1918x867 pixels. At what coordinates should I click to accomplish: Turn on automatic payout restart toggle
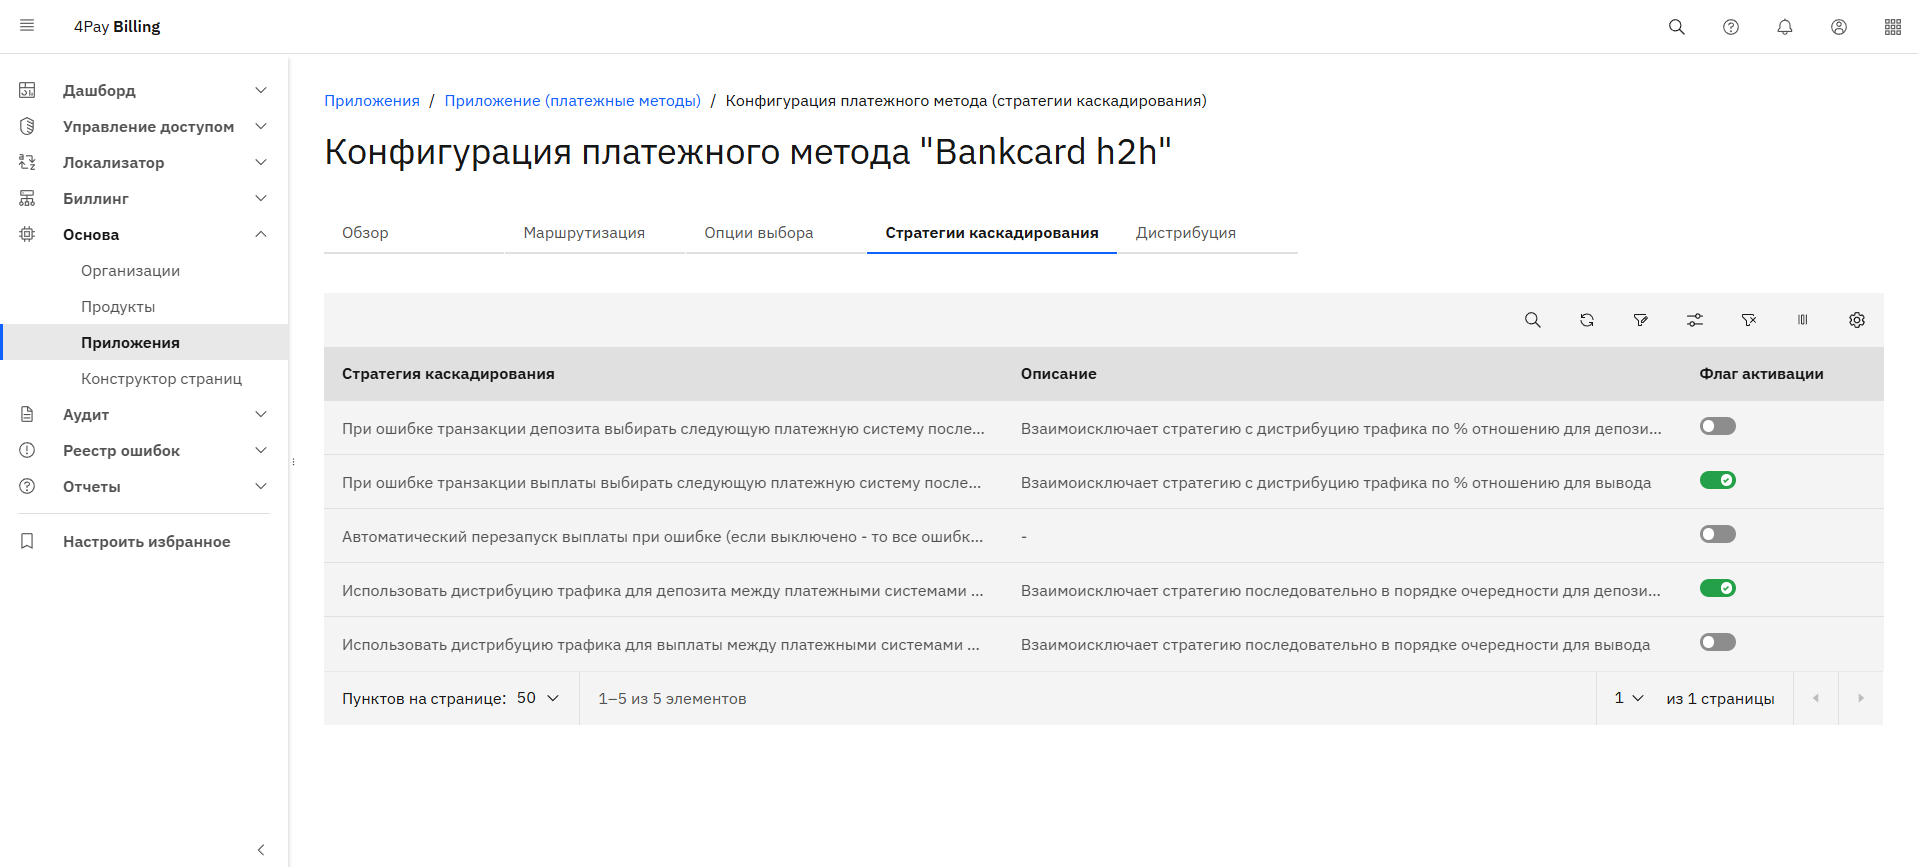[x=1717, y=535]
